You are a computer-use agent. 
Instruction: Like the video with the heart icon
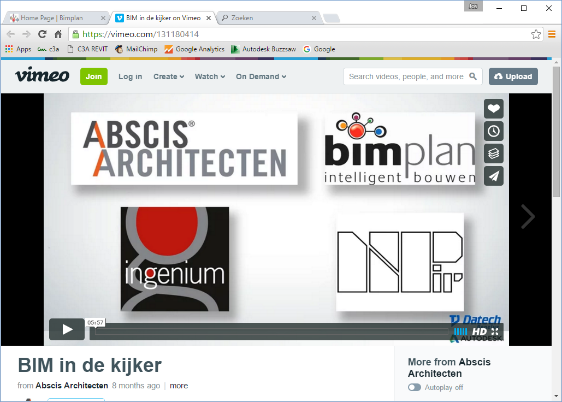pyautogui.click(x=494, y=109)
